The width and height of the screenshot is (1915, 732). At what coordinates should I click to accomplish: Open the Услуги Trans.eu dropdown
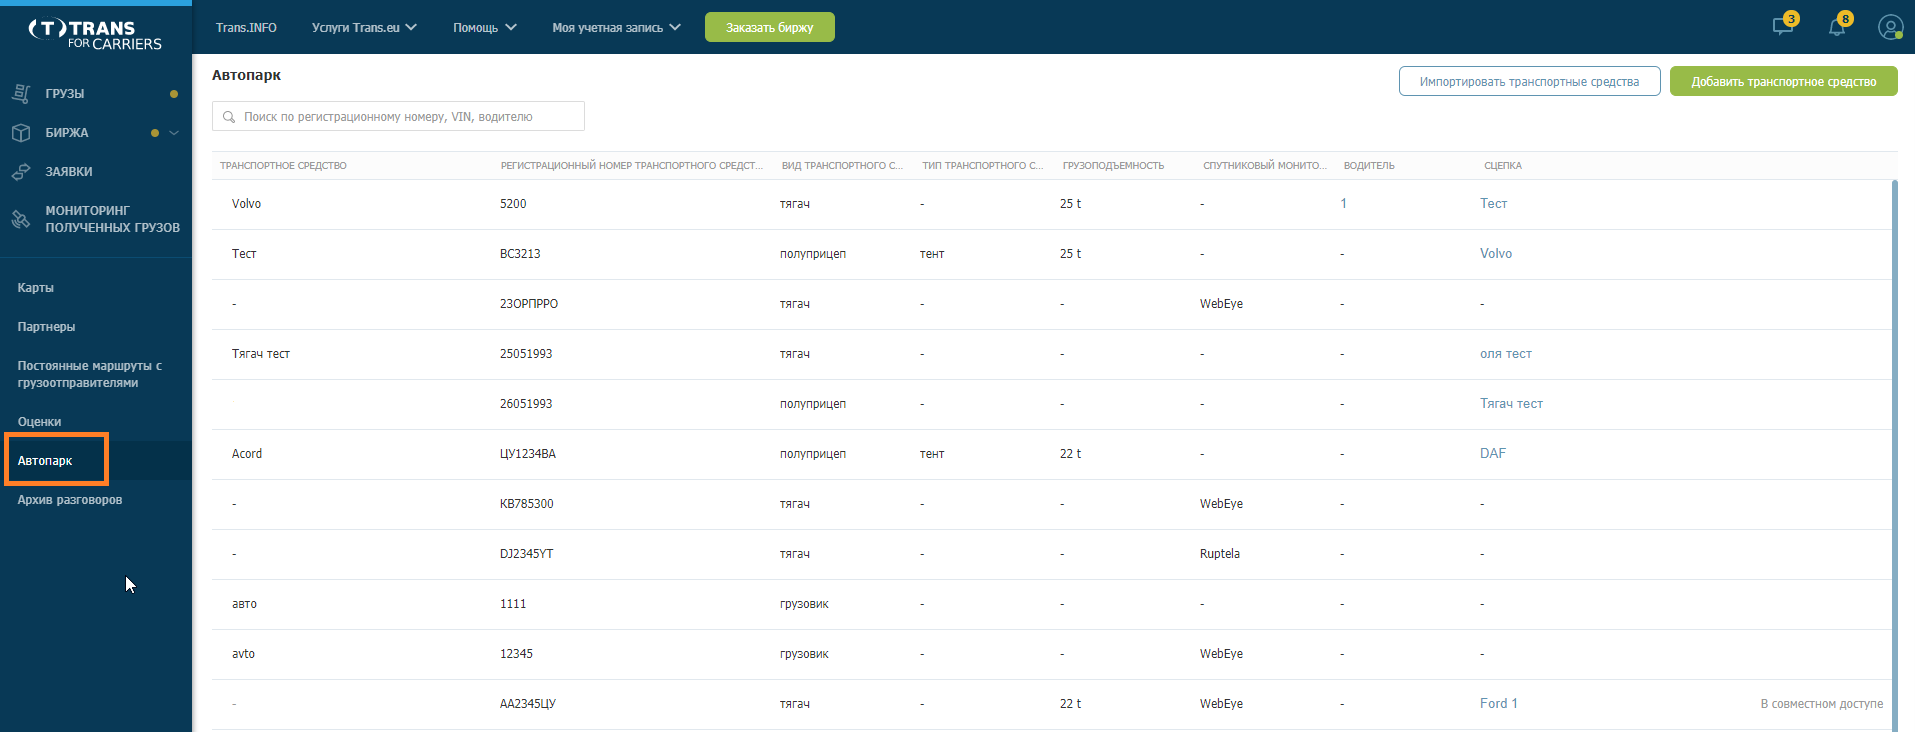click(x=364, y=27)
